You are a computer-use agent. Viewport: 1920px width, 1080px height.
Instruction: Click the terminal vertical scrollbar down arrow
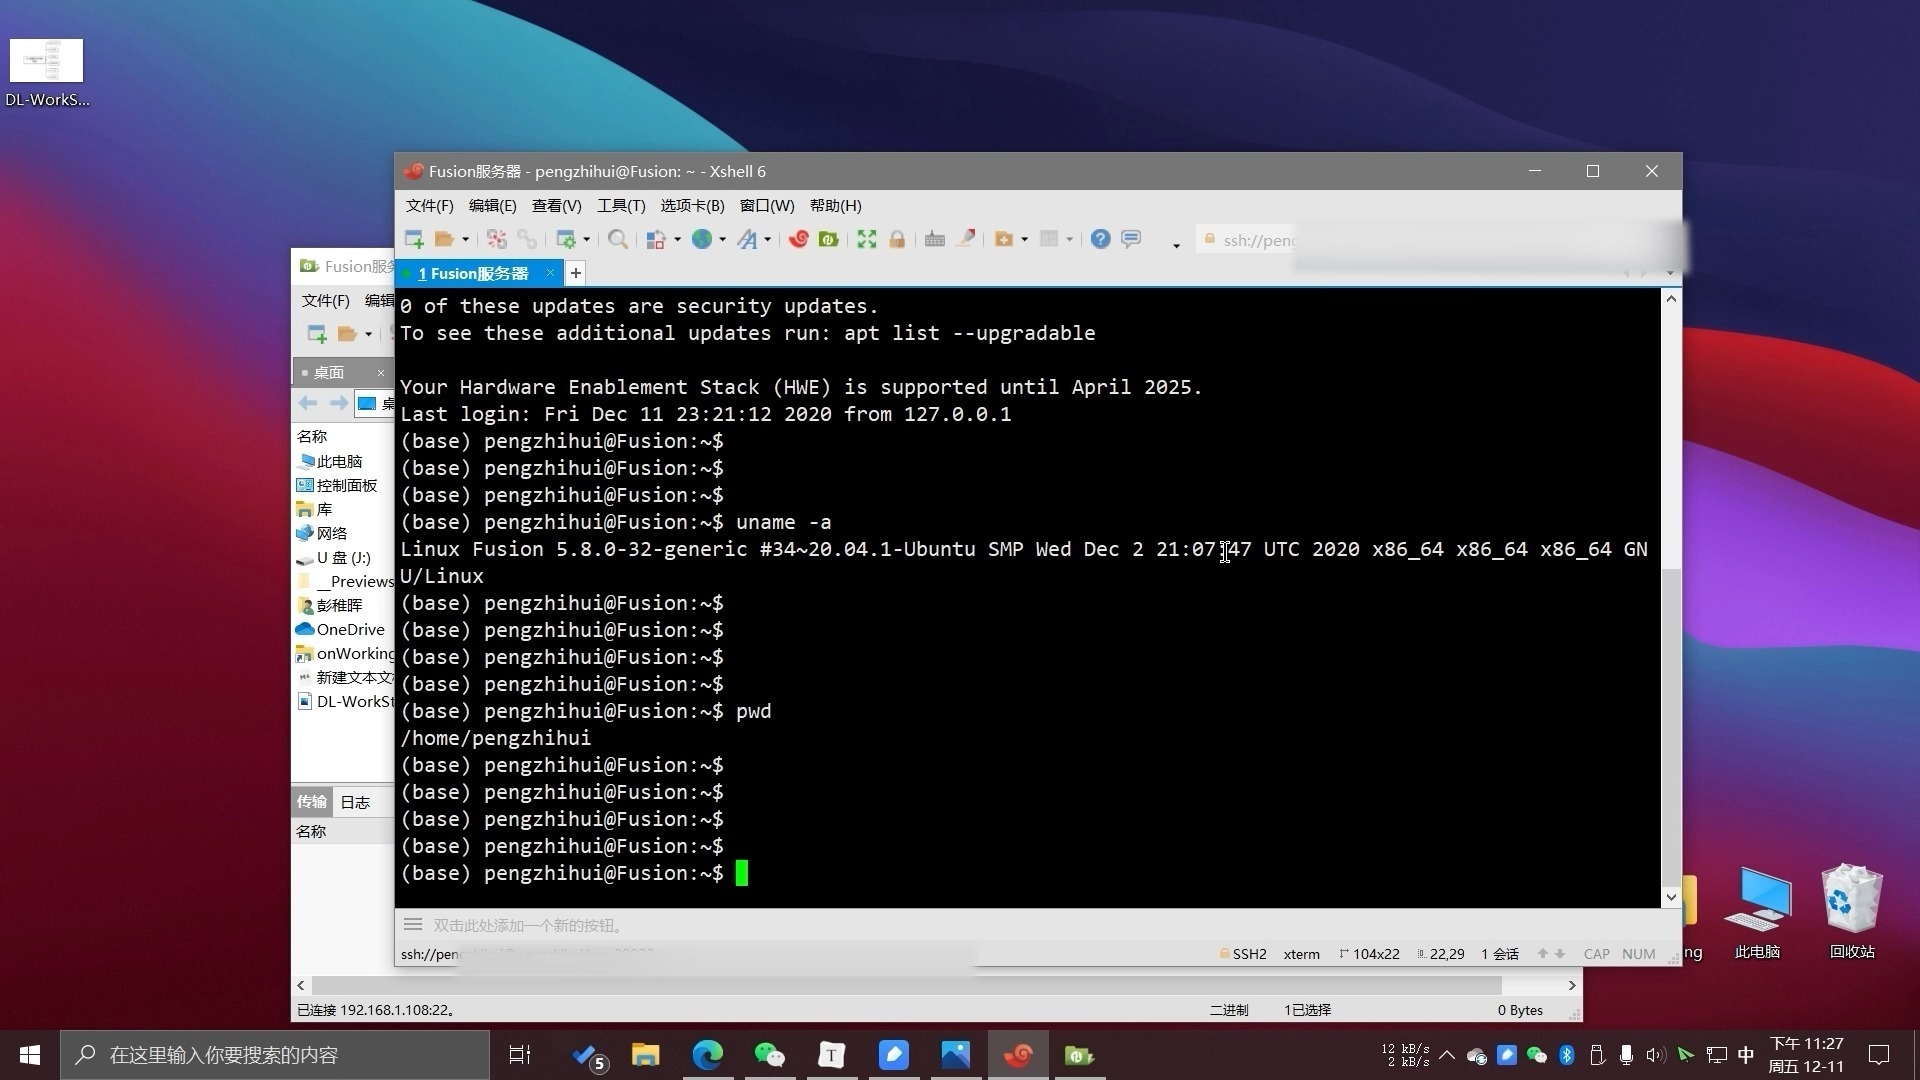point(1671,897)
